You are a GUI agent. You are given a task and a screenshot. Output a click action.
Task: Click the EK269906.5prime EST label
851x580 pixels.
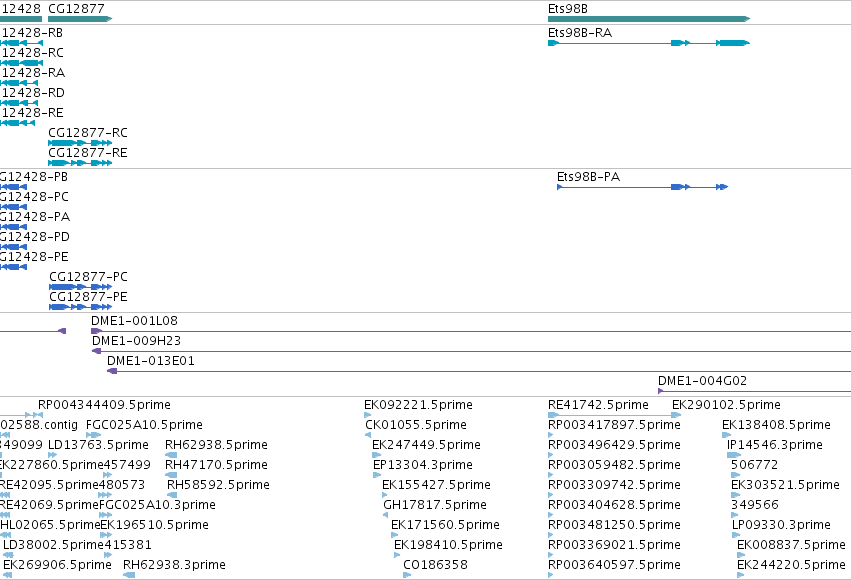tap(57, 565)
